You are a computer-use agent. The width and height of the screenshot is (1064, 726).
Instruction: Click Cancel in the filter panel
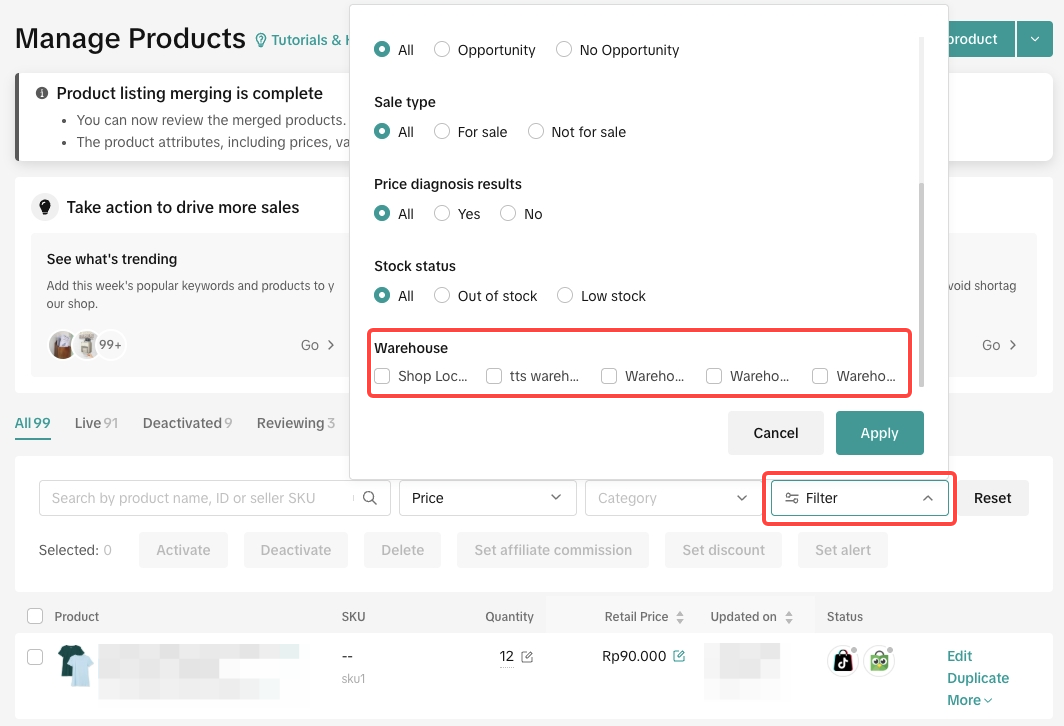(775, 433)
